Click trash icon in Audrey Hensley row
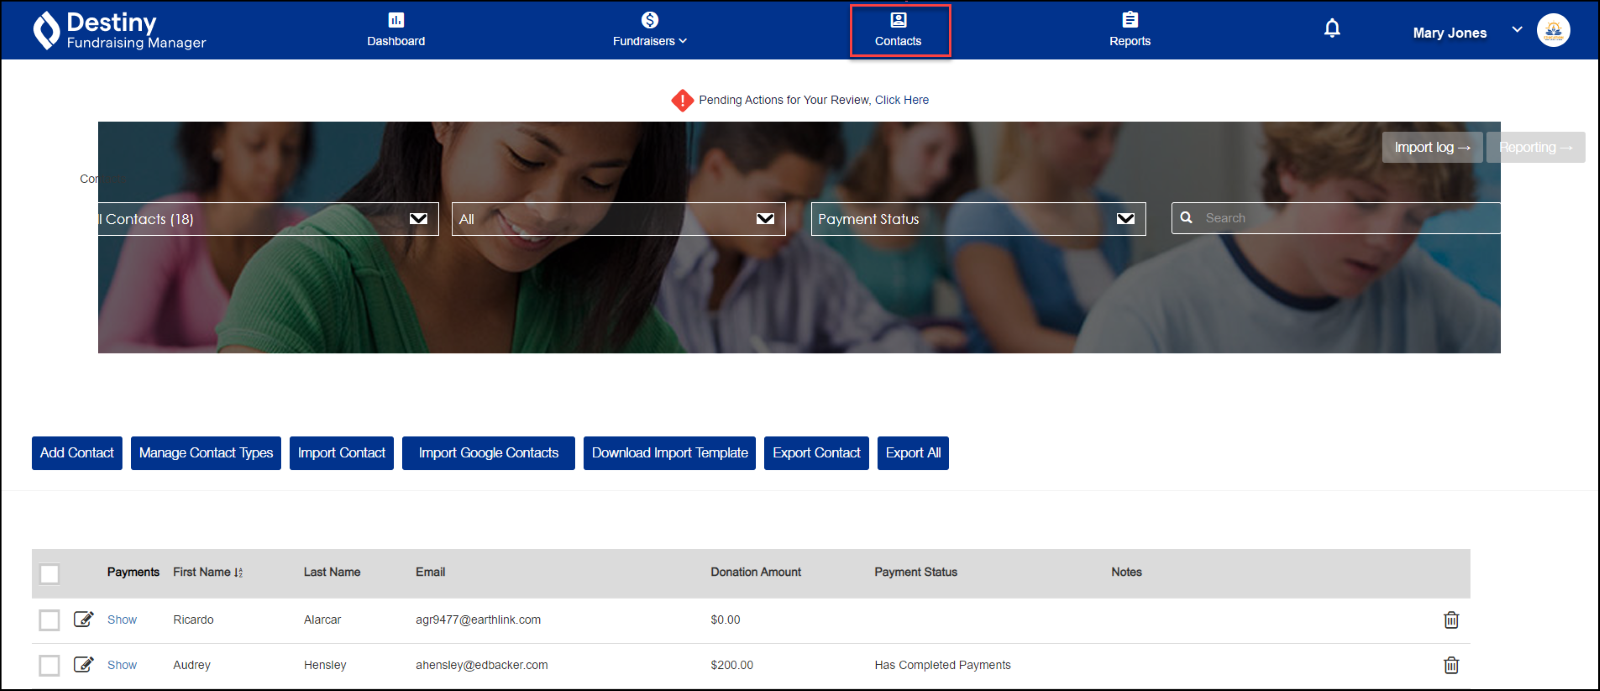The image size is (1600, 691). click(x=1451, y=665)
